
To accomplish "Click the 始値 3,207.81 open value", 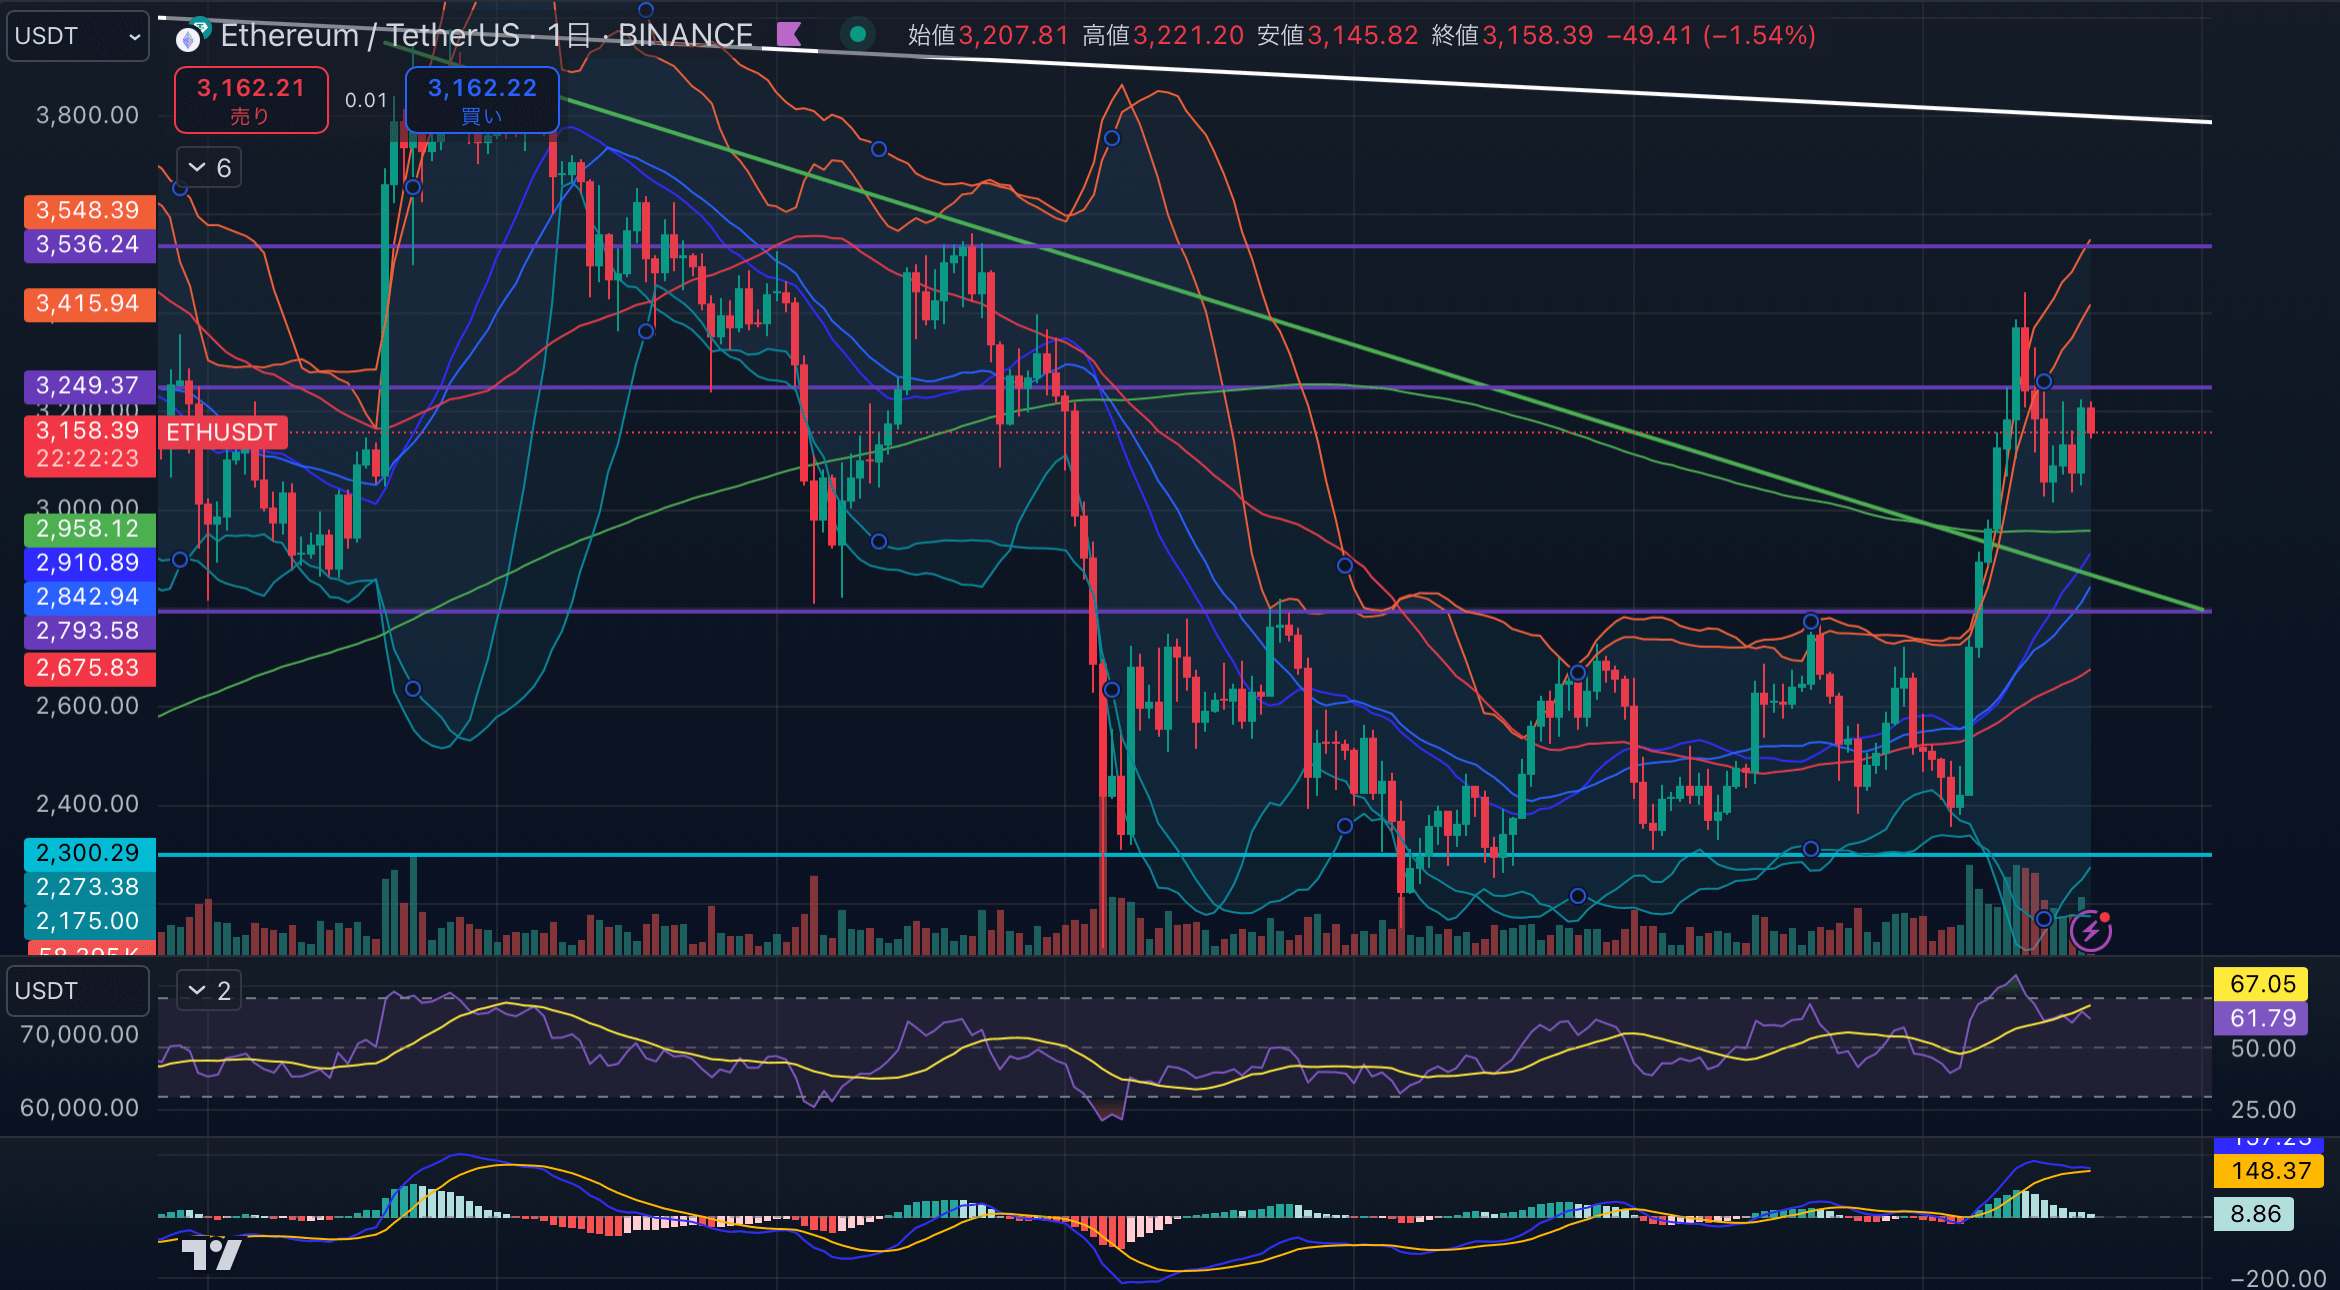I will [988, 36].
